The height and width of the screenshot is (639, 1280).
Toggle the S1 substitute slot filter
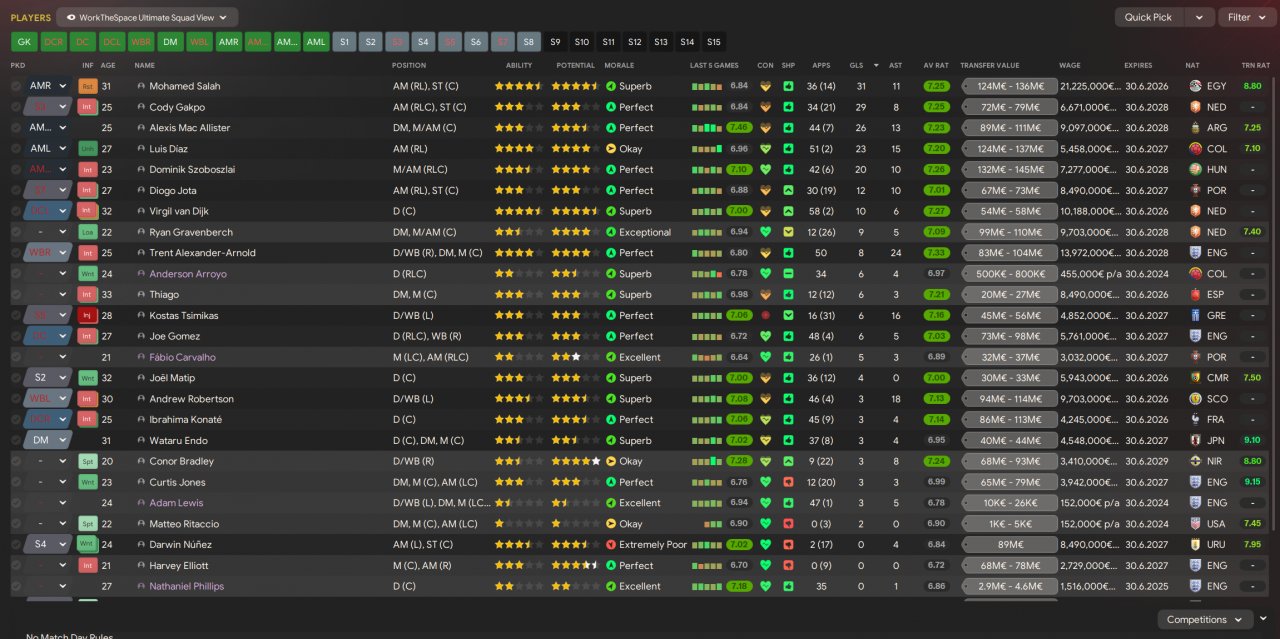pyautogui.click(x=345, y=42)
